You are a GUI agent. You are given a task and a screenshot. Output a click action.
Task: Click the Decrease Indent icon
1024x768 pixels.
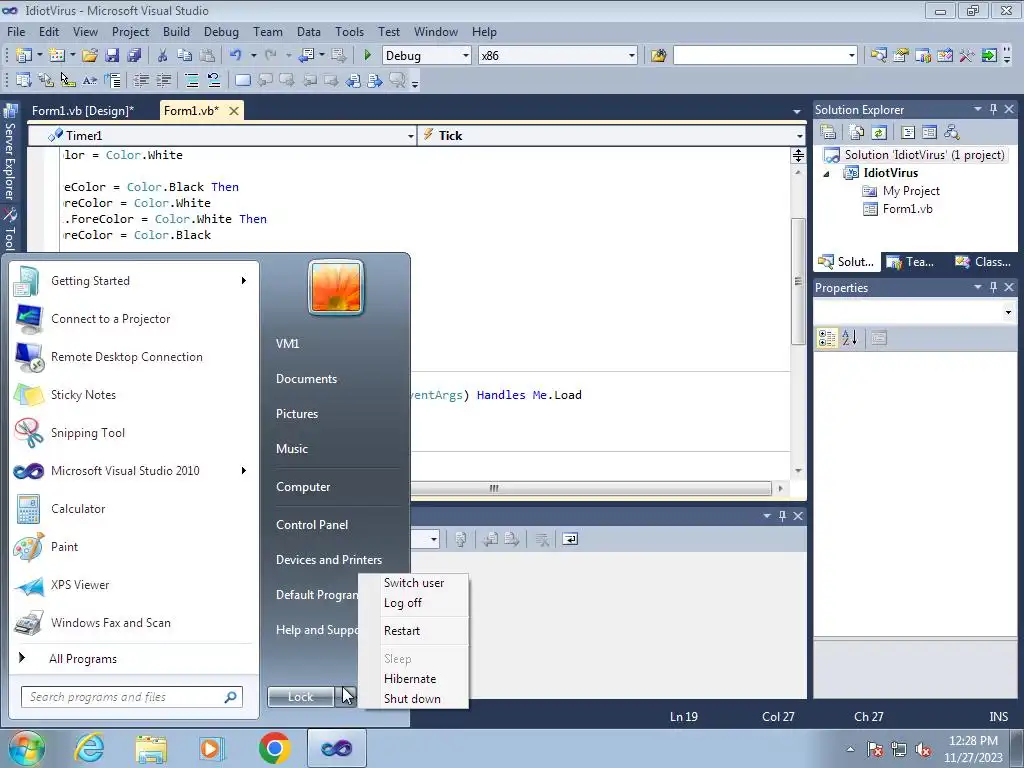point(141,80)
